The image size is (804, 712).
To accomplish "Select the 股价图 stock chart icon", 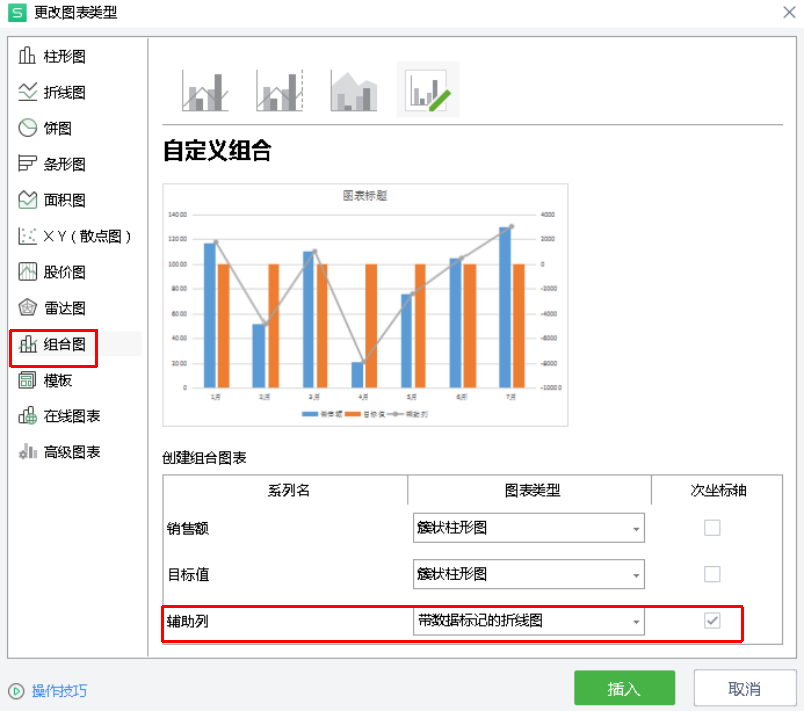I will click(x=27, y=272).
